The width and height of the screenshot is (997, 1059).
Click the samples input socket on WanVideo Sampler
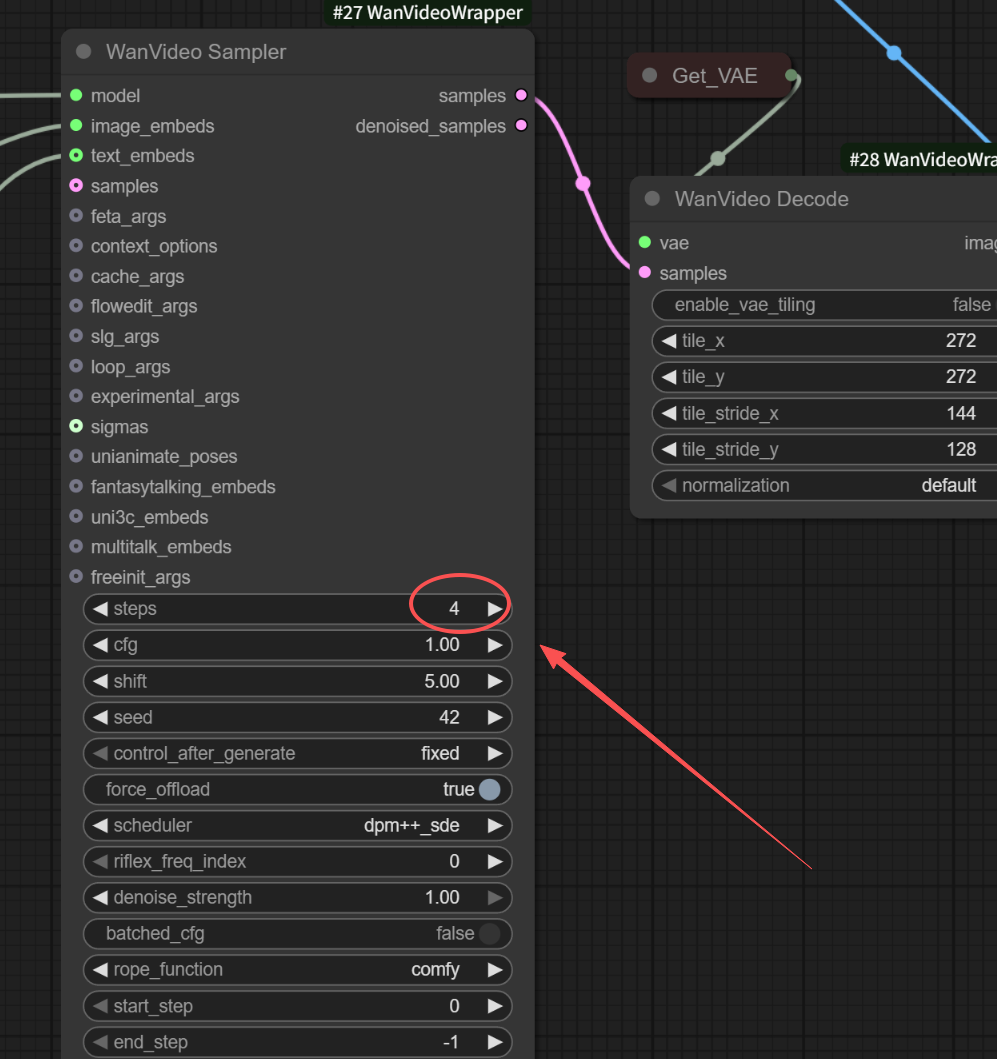point(76,186)
